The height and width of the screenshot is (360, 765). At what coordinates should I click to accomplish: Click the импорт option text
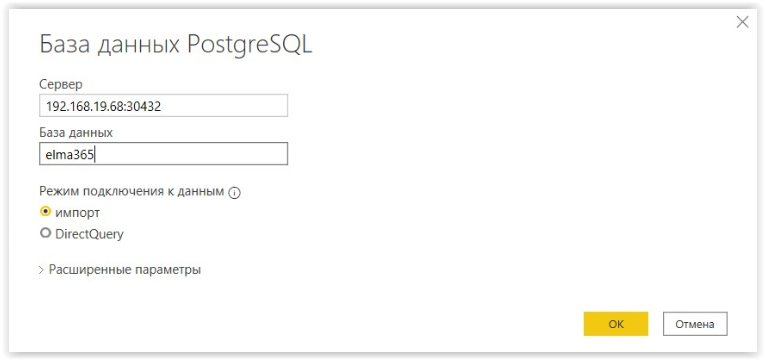78,213
